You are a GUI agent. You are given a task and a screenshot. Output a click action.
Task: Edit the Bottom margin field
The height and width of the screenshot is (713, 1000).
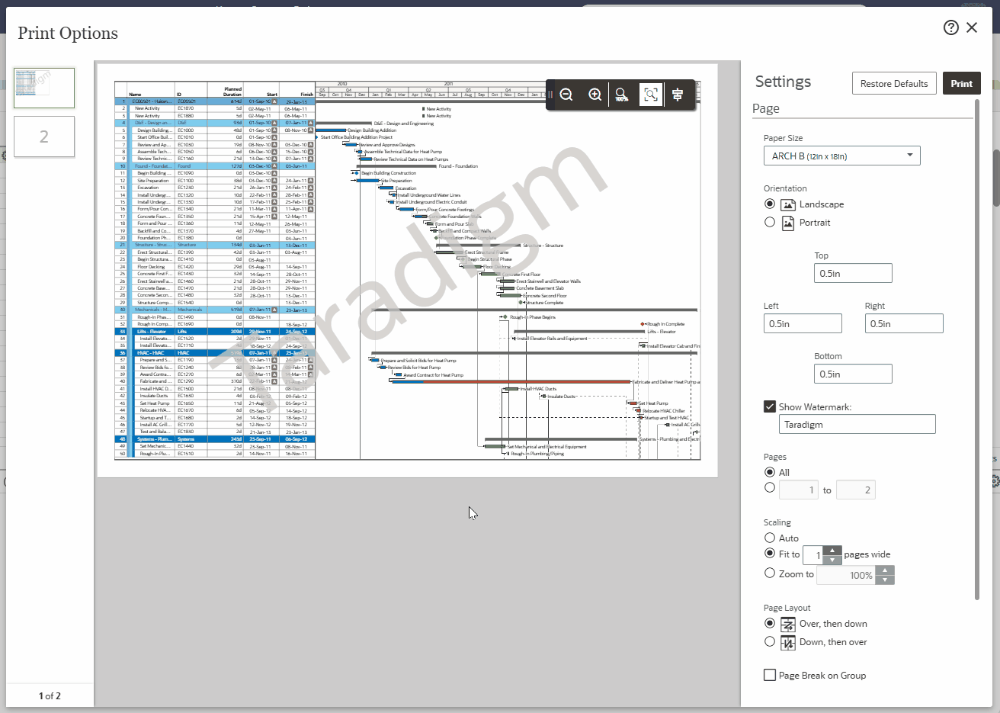click(x=853, y=374)
